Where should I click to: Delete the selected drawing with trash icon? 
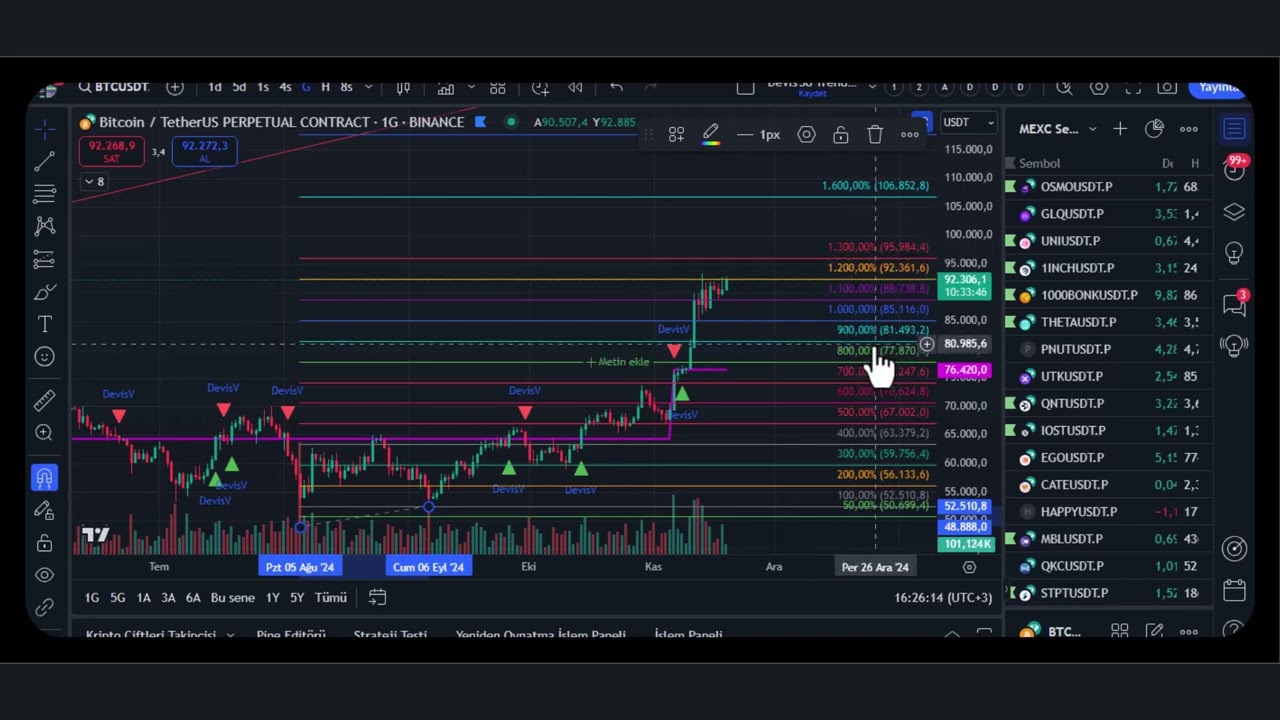(875, 134)
